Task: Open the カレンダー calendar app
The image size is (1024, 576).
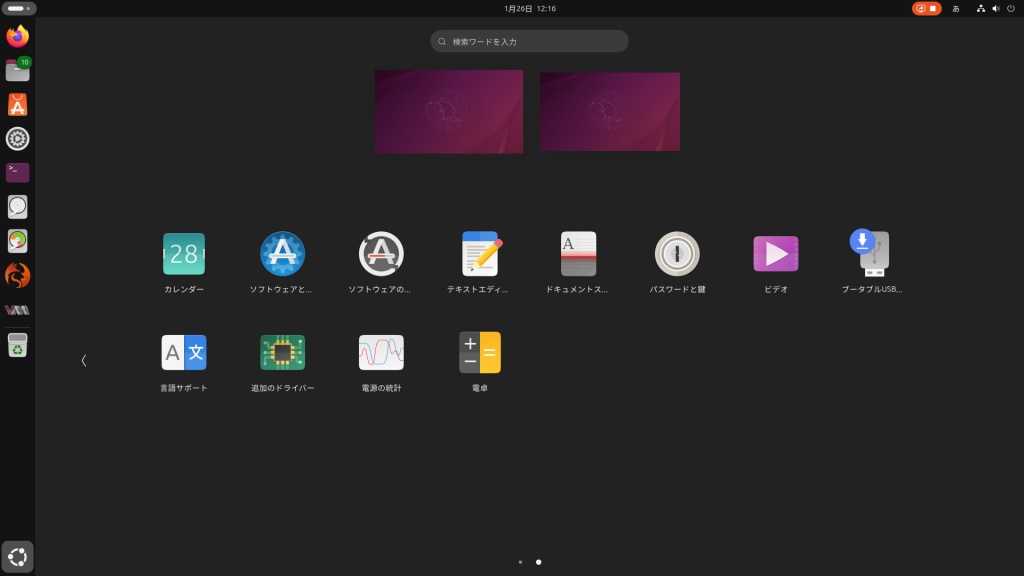Action: point(184,254)
